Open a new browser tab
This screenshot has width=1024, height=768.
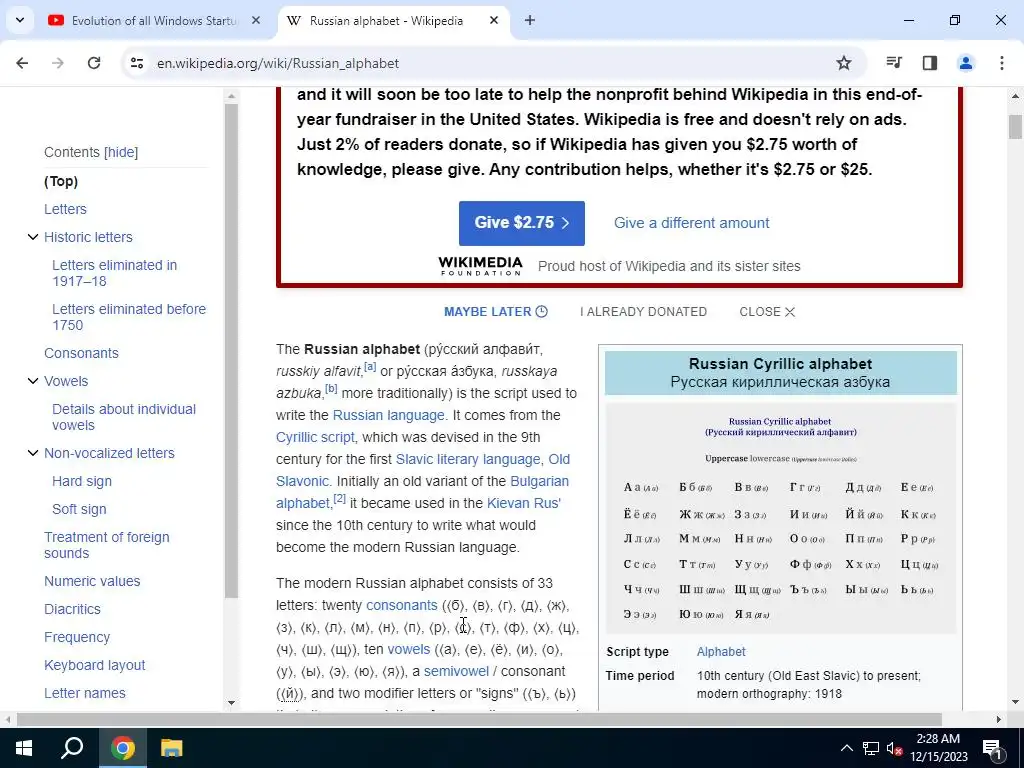click(530, 20)
